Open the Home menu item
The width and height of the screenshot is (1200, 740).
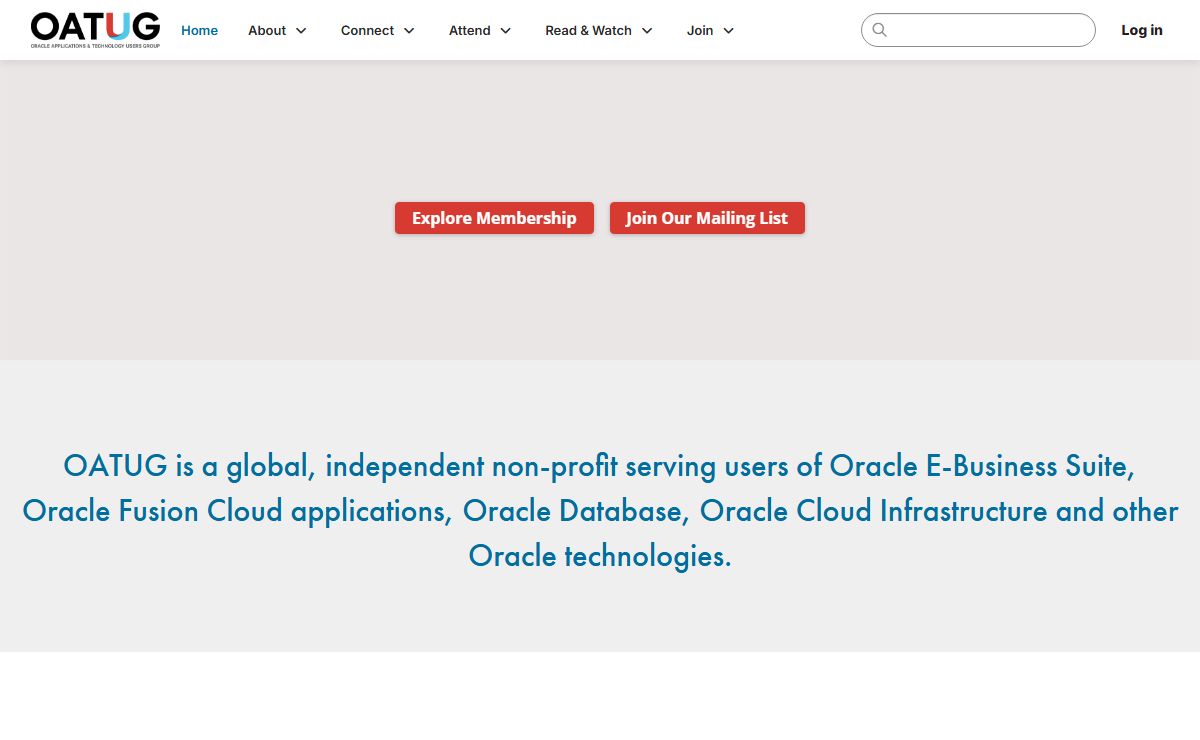(199, 30)
